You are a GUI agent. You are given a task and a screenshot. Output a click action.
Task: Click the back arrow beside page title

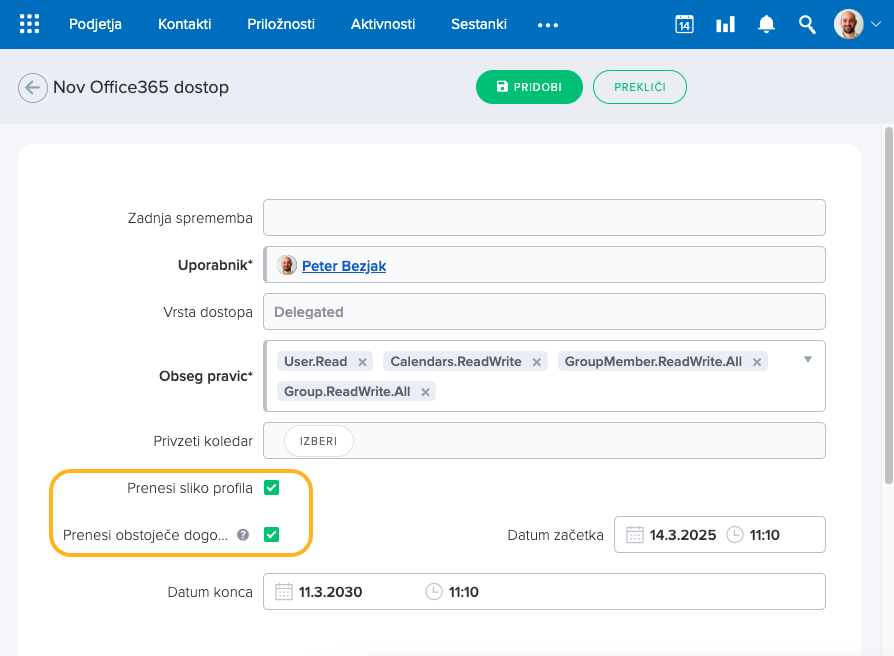[x=32, y=88]
